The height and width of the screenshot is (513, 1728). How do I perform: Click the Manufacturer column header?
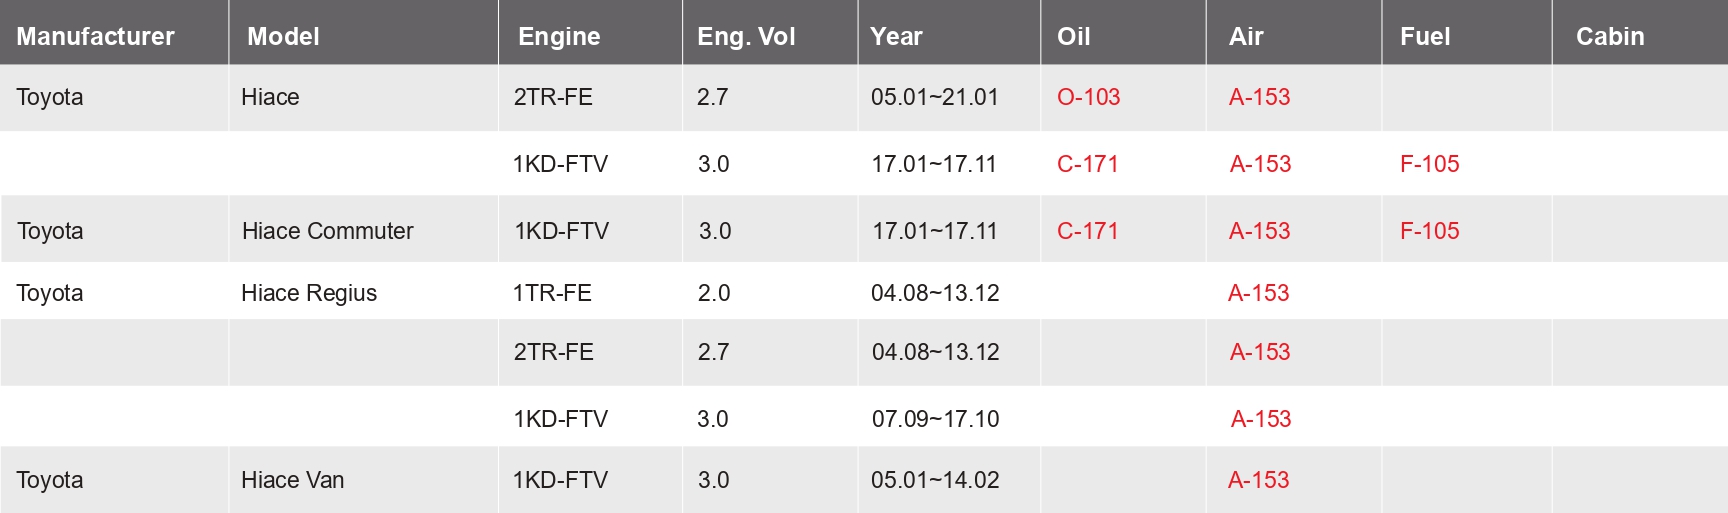95,37
